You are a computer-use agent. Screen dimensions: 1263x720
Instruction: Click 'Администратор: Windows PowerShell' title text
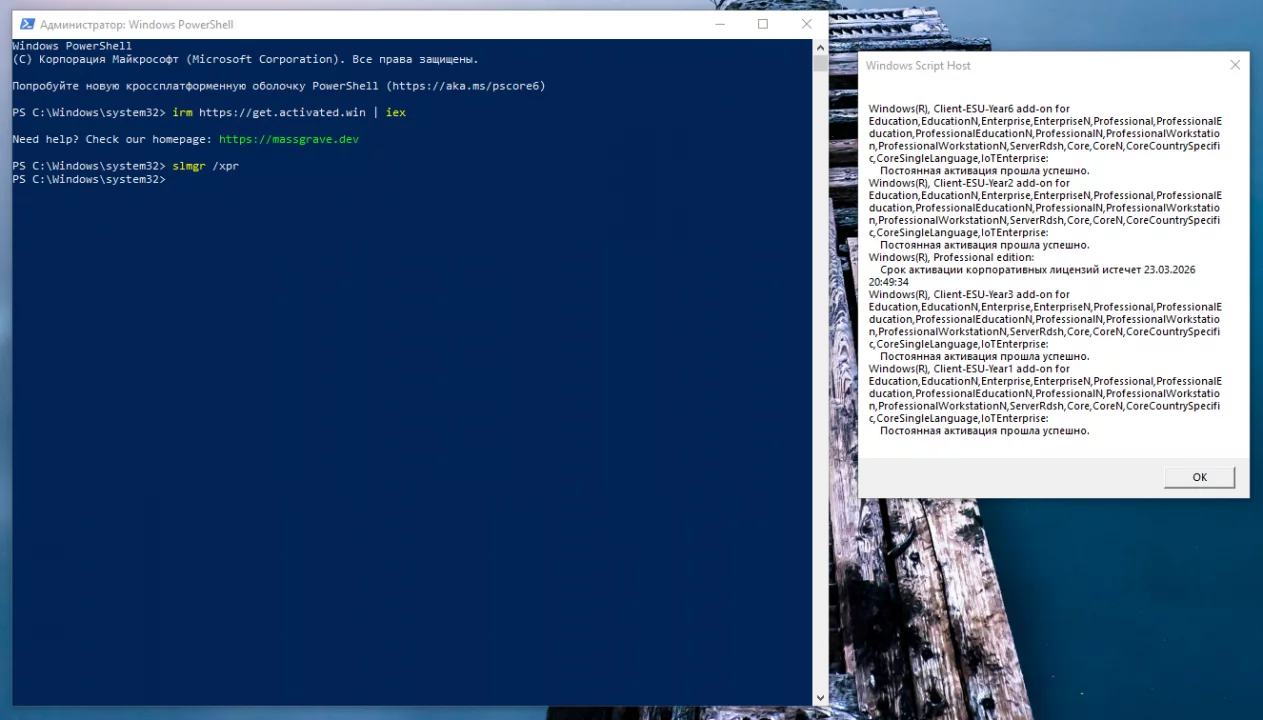(137, 24)
